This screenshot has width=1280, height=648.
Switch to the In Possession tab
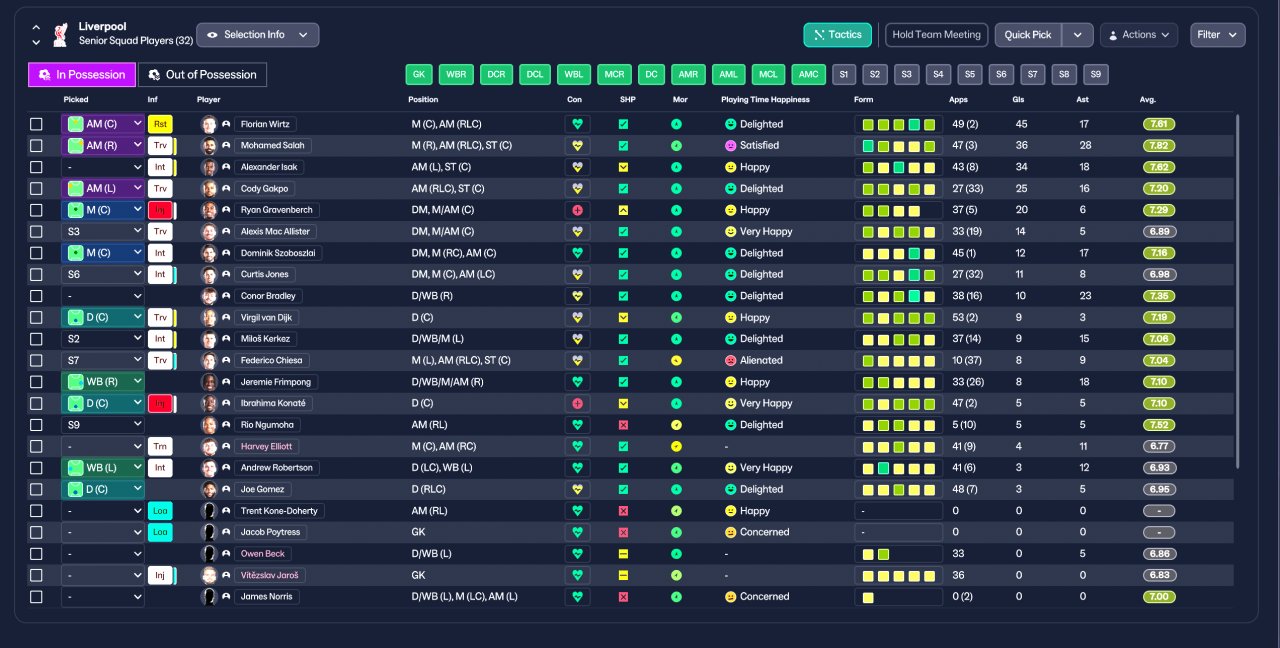pyautogui.click(x=82, y=75)
